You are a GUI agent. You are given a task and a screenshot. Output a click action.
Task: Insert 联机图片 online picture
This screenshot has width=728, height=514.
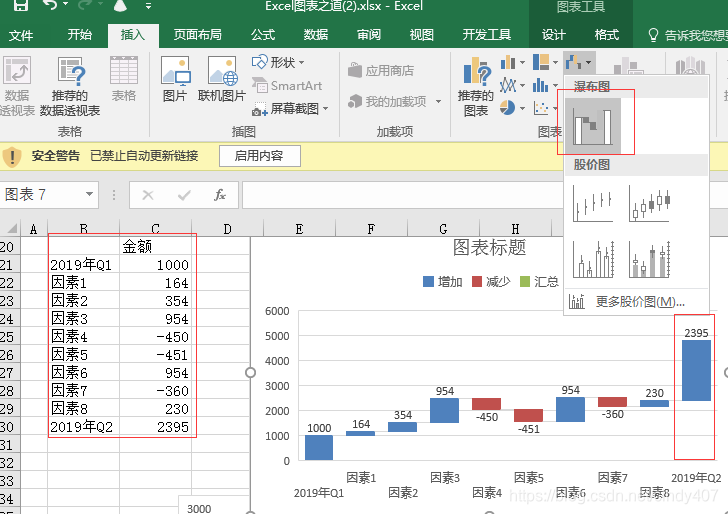point(222,79)
